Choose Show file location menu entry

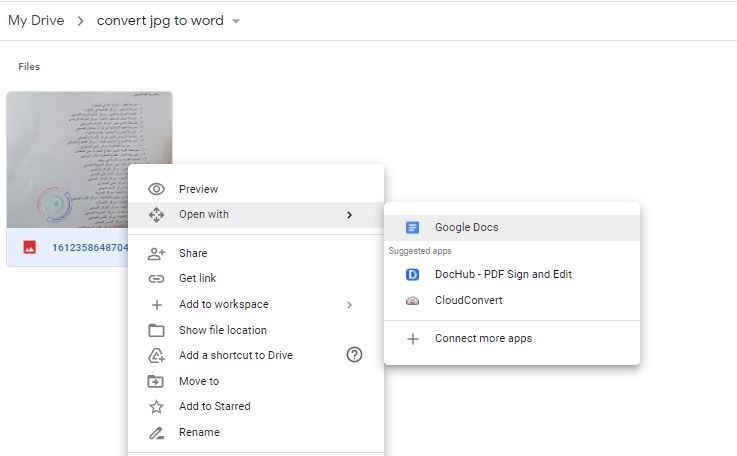point(222,331)
